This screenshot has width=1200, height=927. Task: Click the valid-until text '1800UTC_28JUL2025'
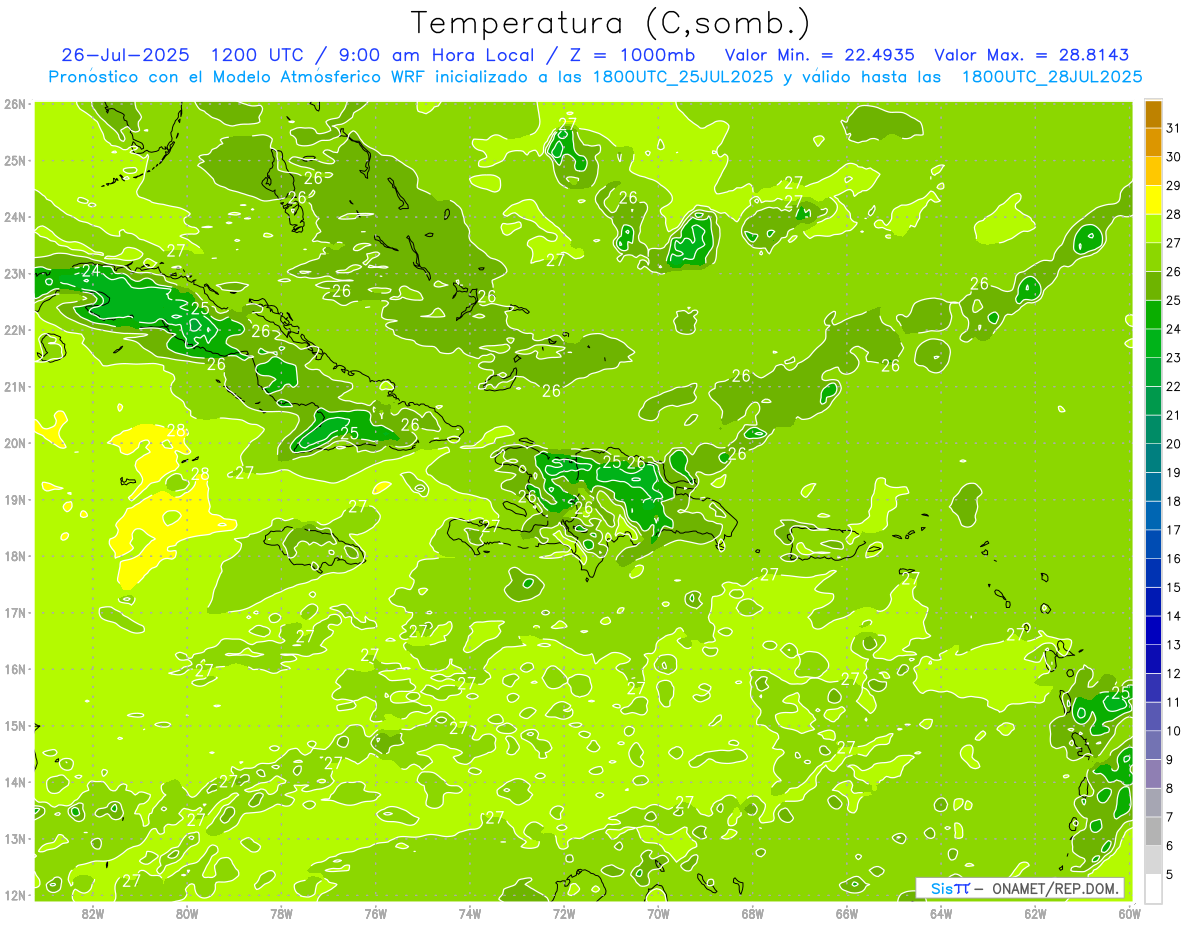point(1052,77)
